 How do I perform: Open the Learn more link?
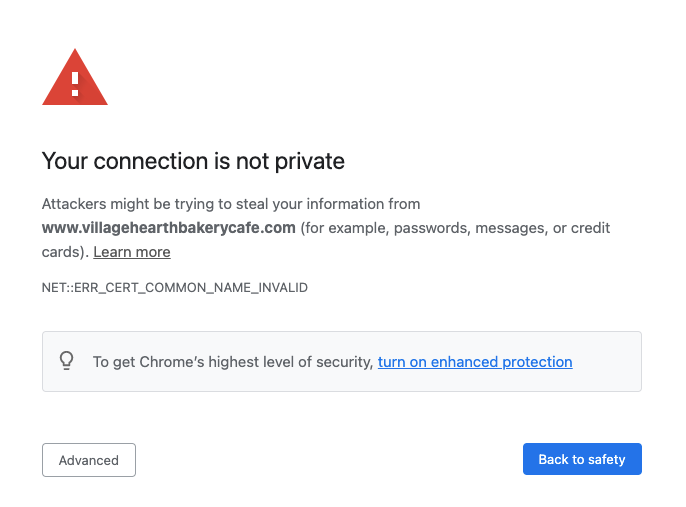click(131, 252)
